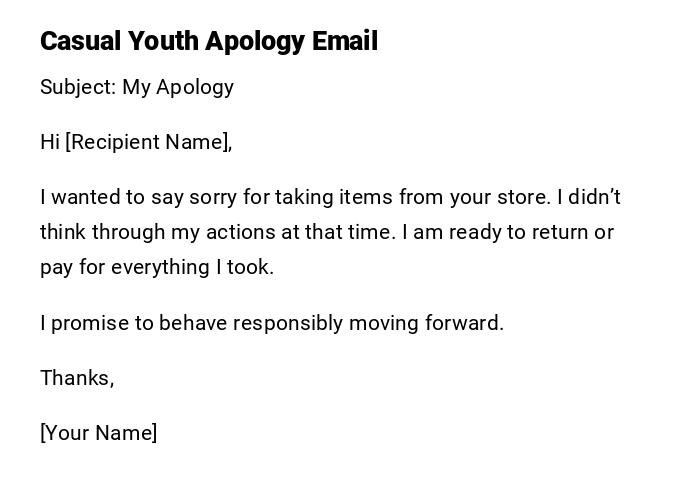700x495 pixels.
Task: Click 'My Apology' in the subject line
Action: click(178, 87)
